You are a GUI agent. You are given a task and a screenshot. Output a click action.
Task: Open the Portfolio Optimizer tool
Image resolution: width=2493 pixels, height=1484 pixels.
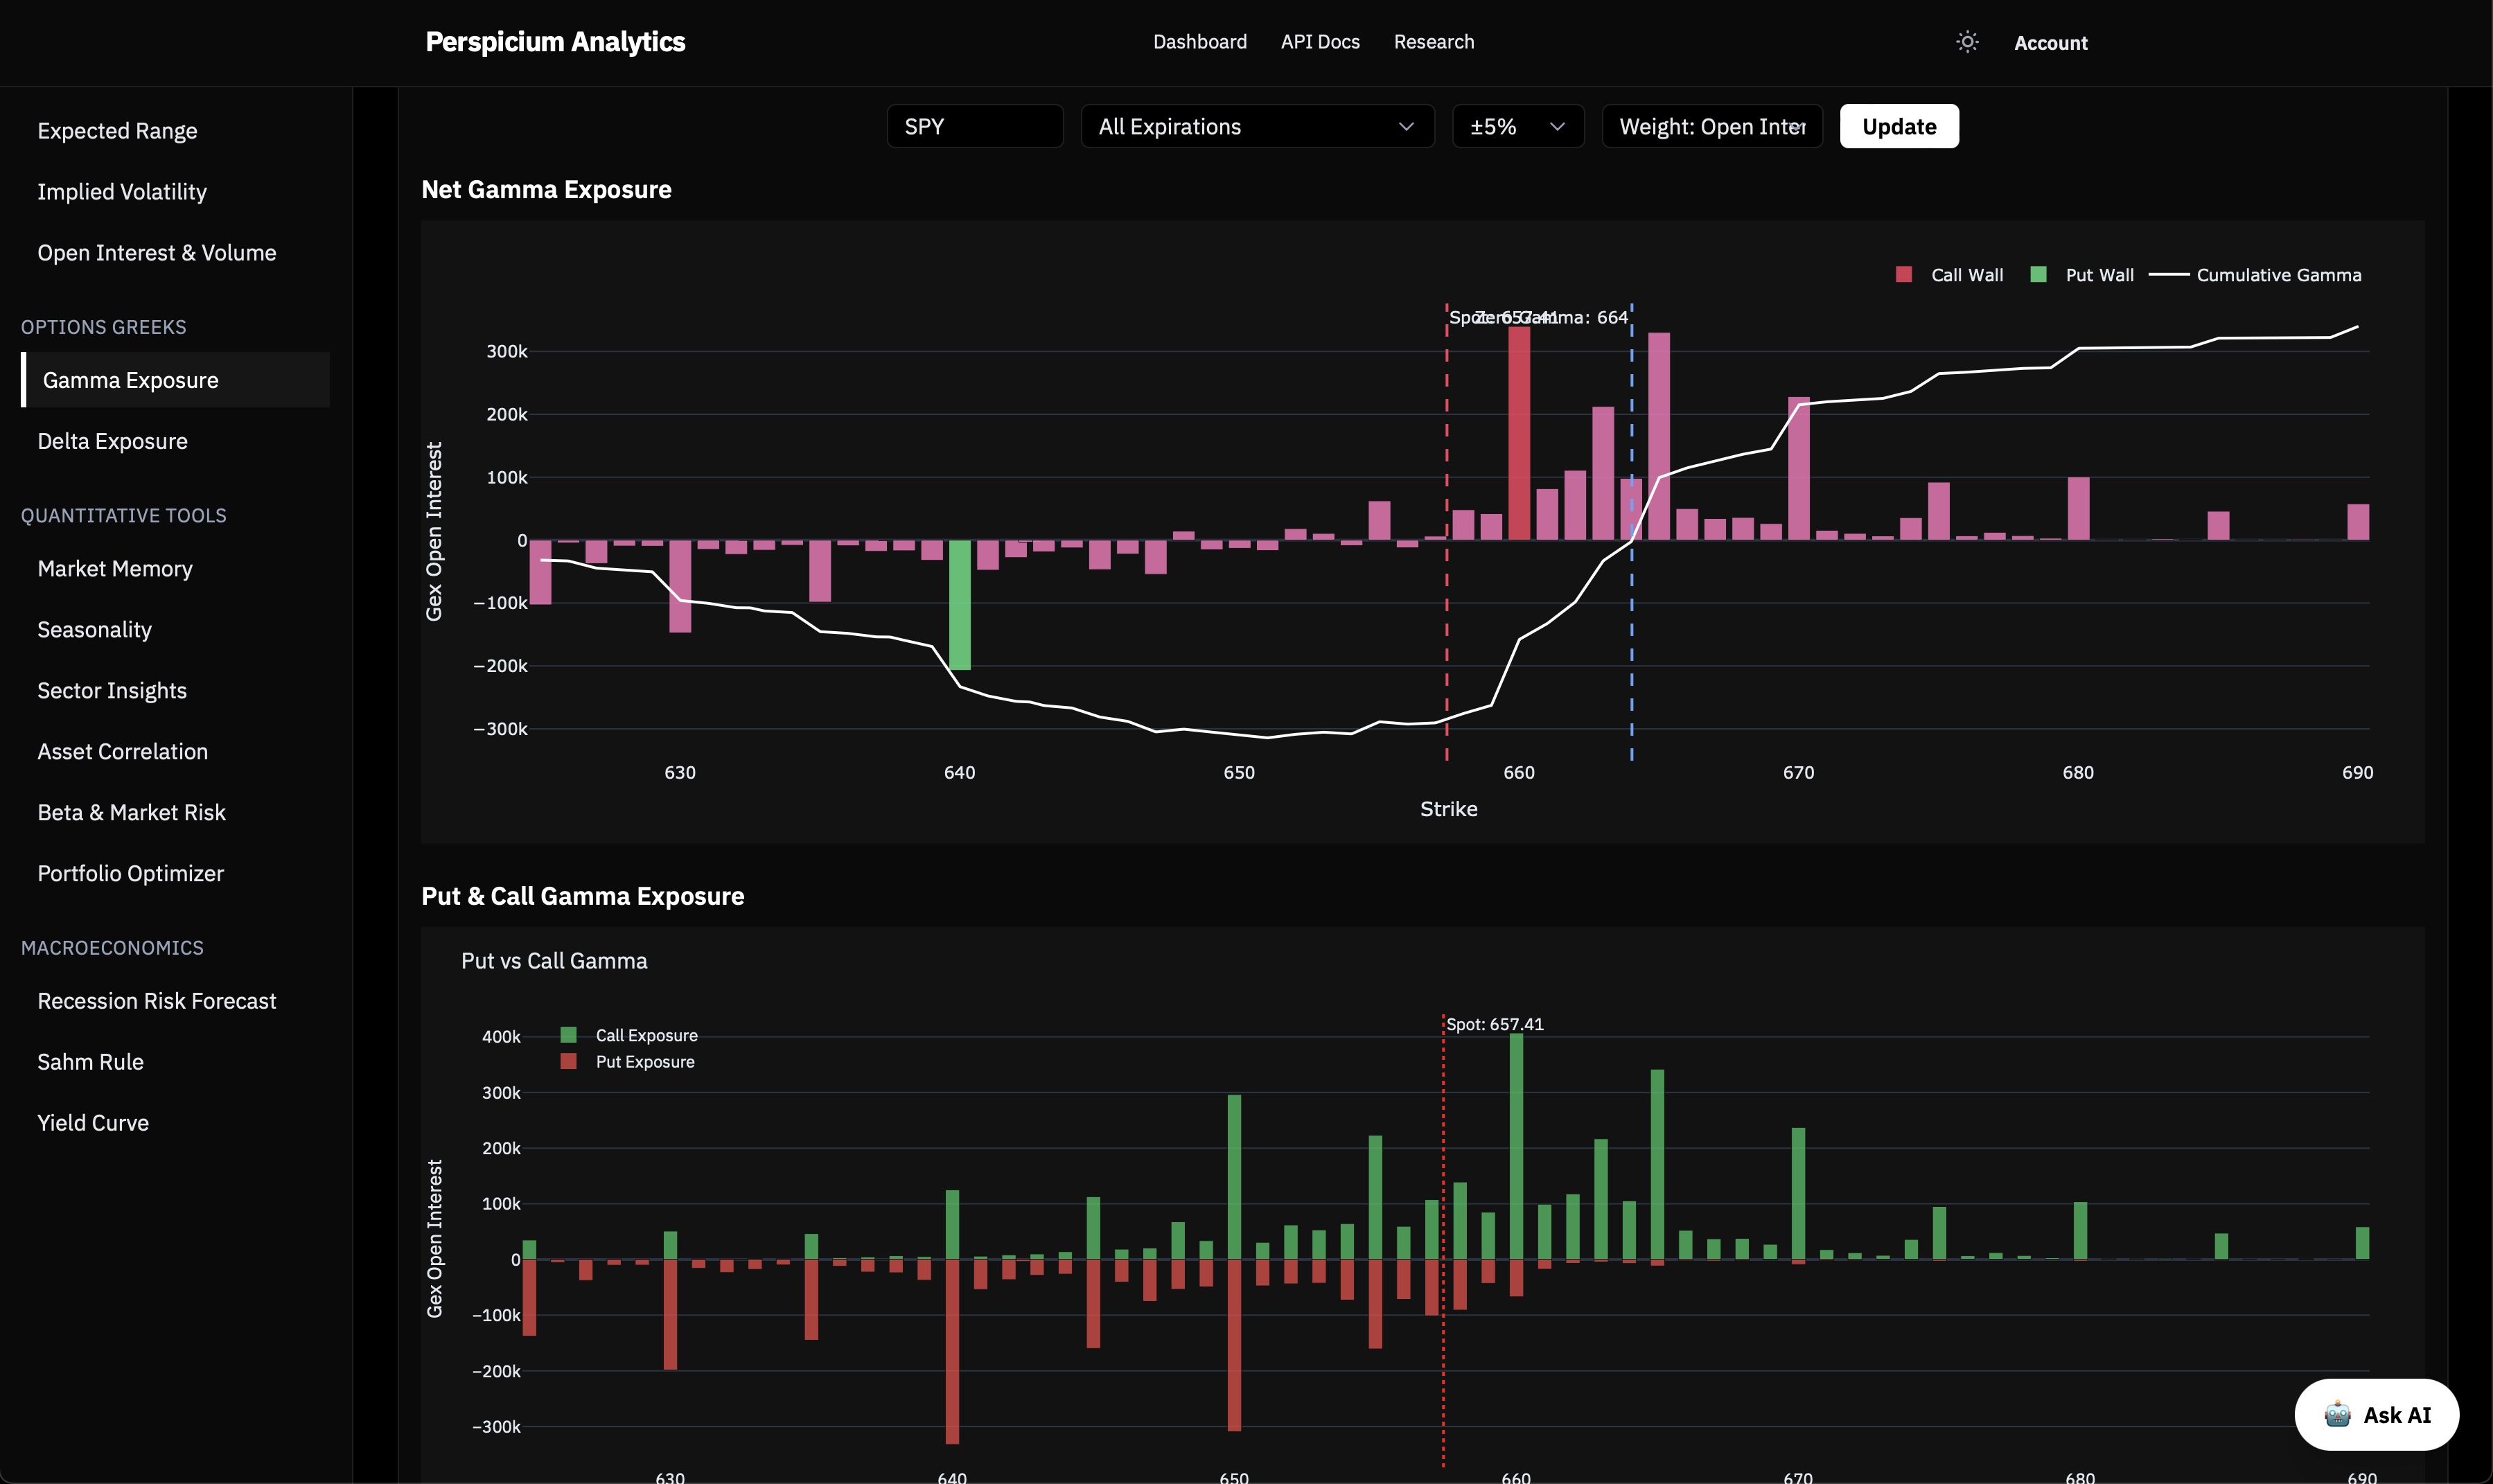(130, 872)
